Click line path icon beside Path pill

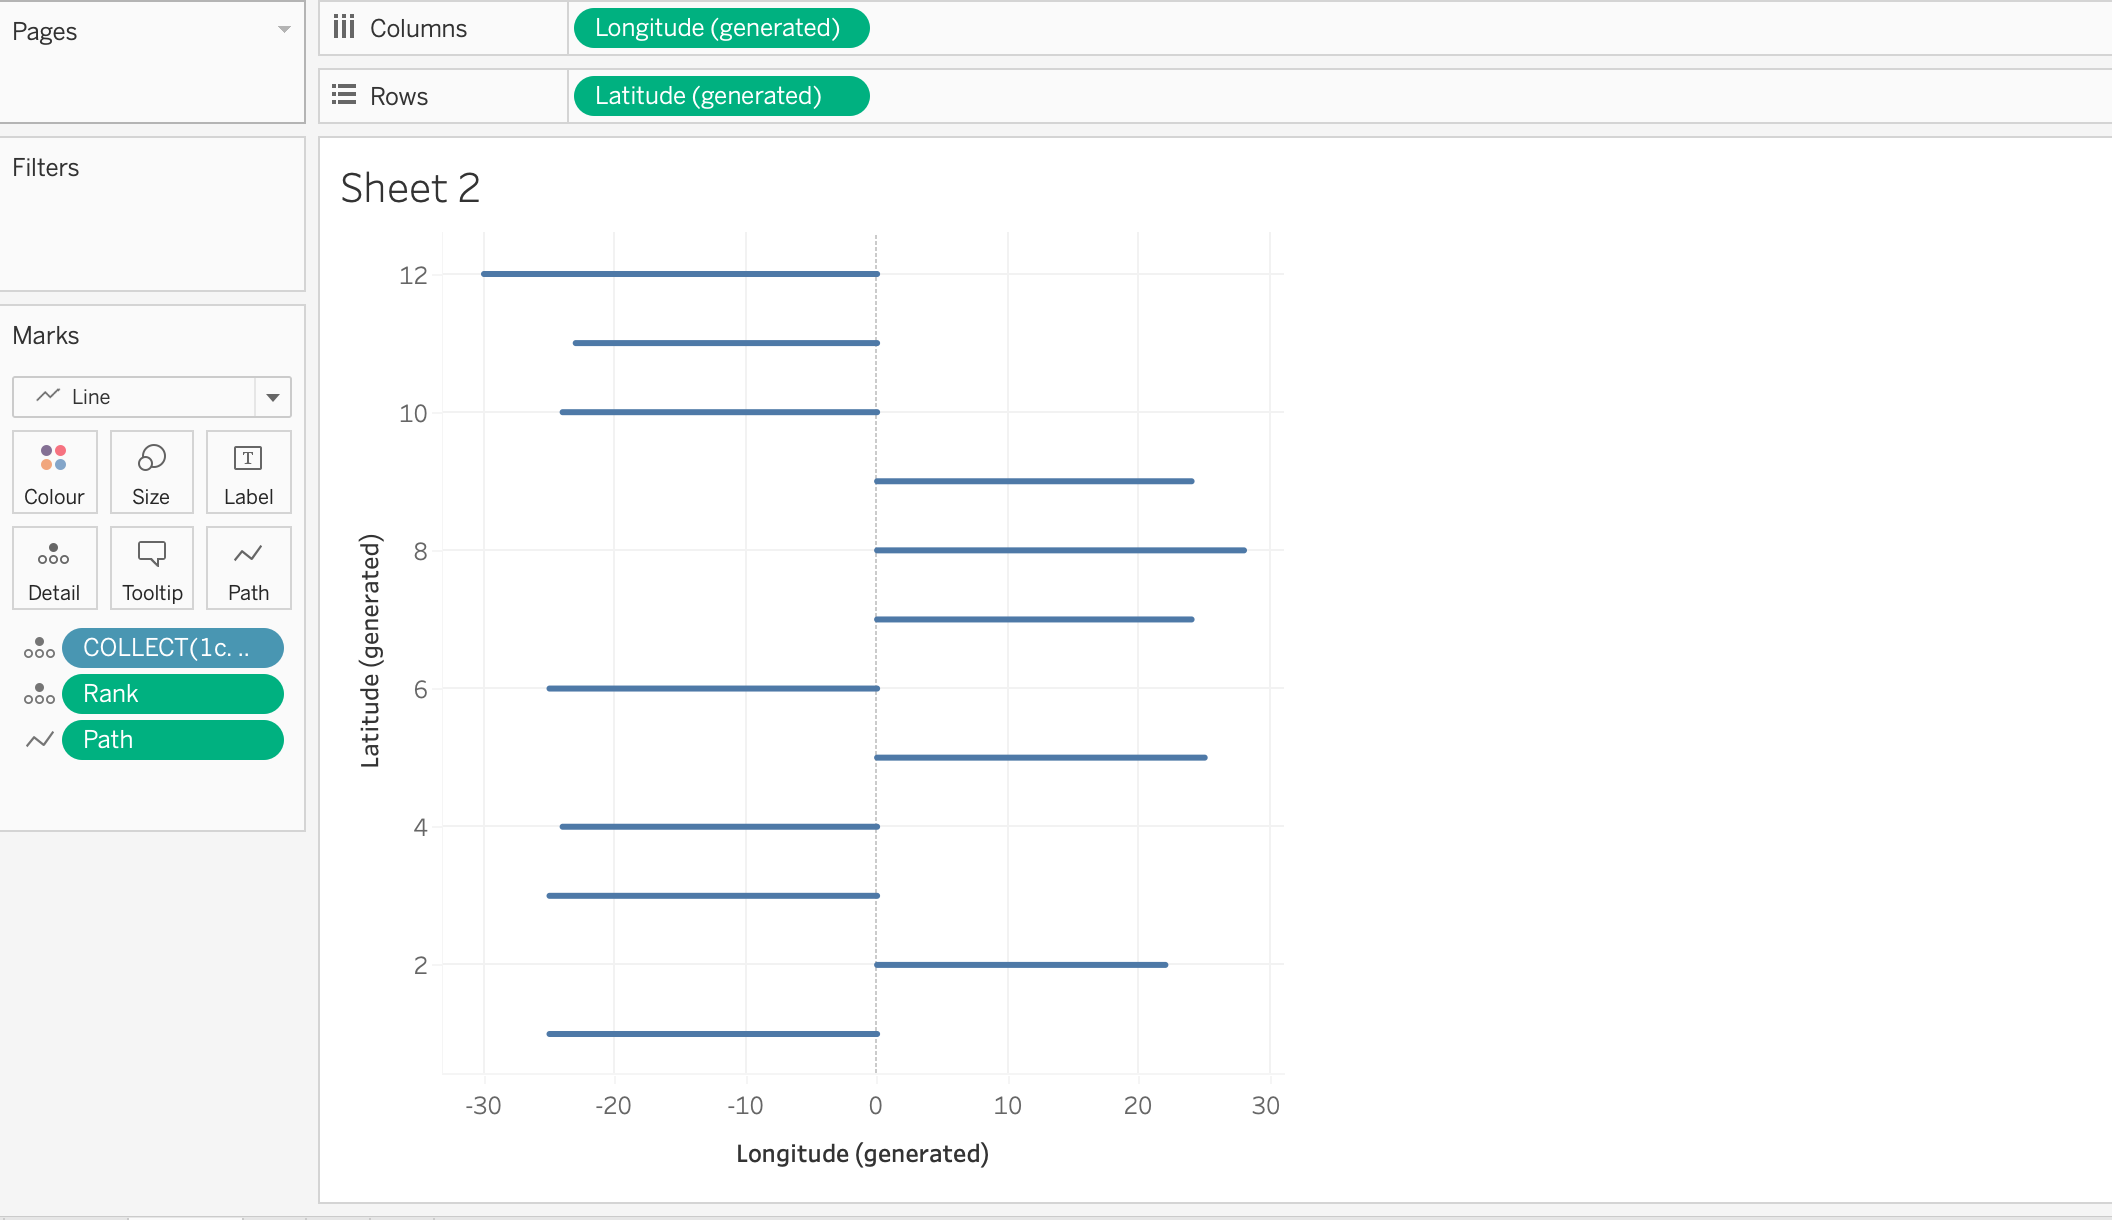click(x=39, y=740)
